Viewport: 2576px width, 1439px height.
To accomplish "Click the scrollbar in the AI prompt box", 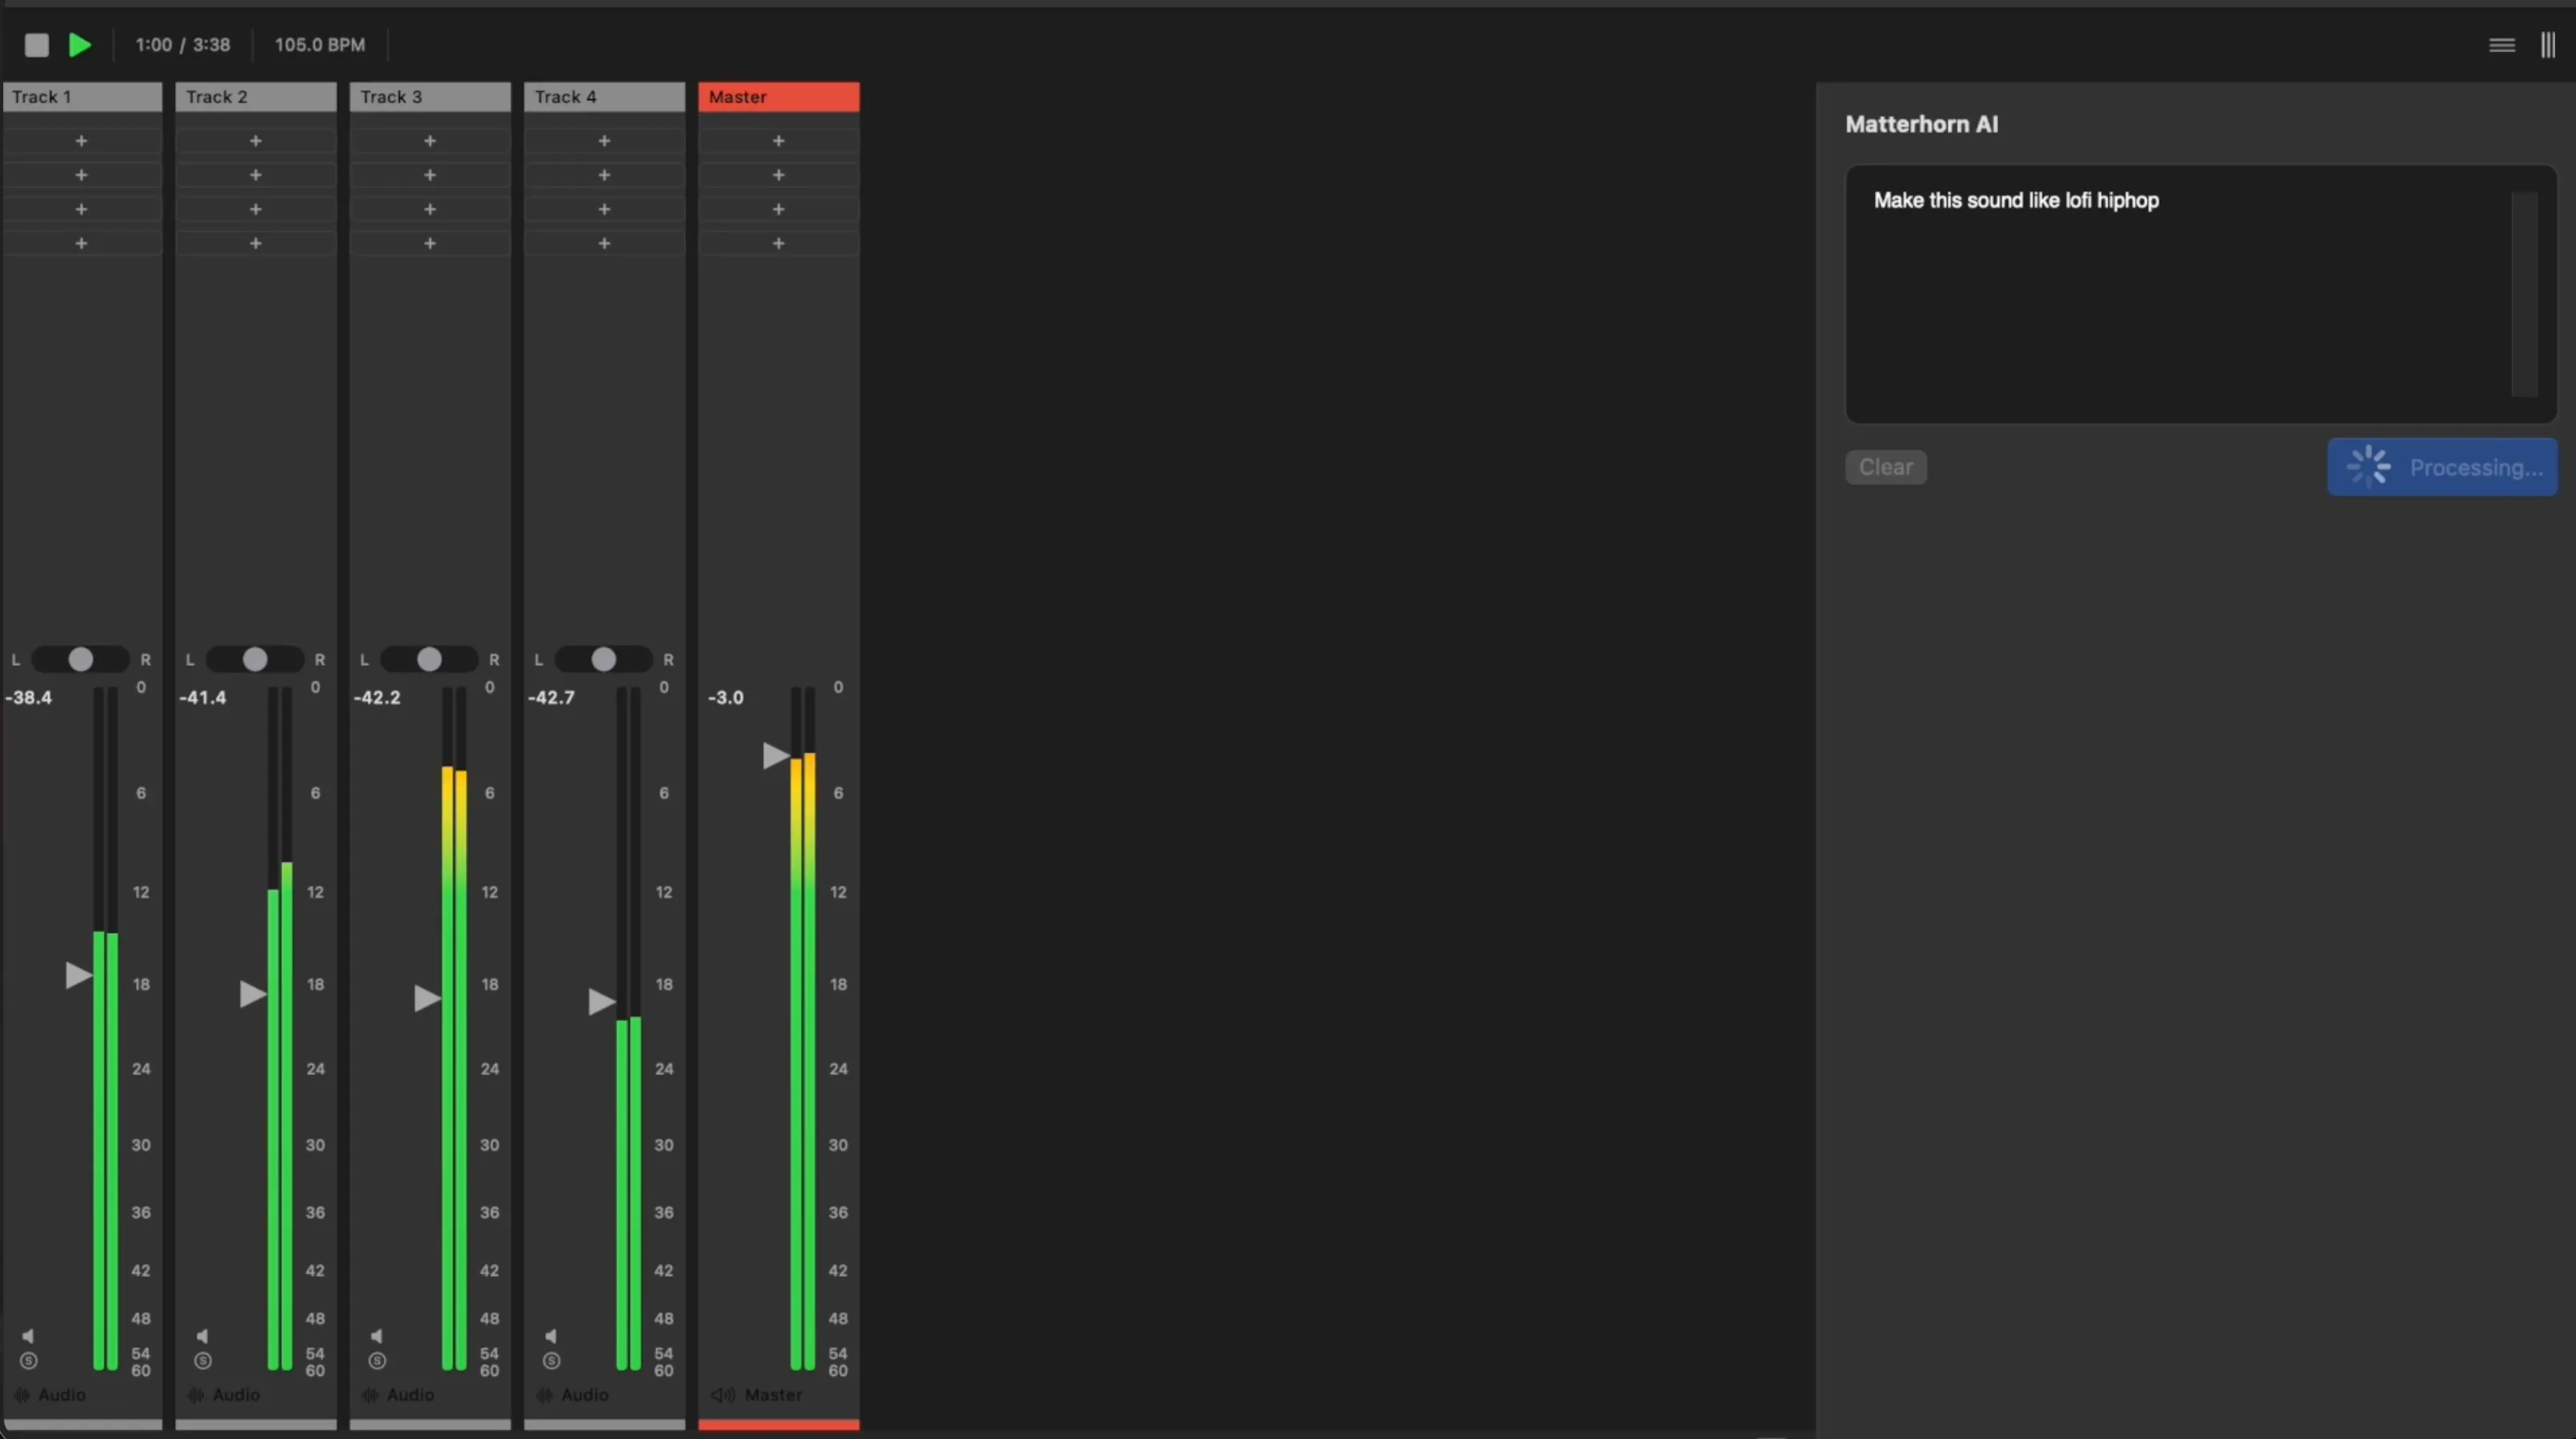I will 2524,294.
